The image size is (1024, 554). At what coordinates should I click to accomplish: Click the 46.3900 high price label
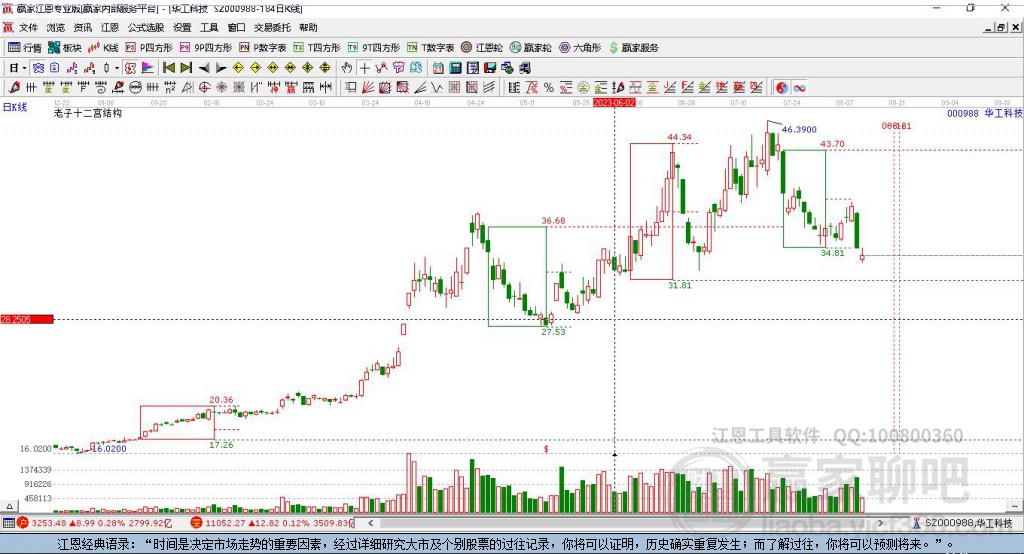[x=799, y=129]
